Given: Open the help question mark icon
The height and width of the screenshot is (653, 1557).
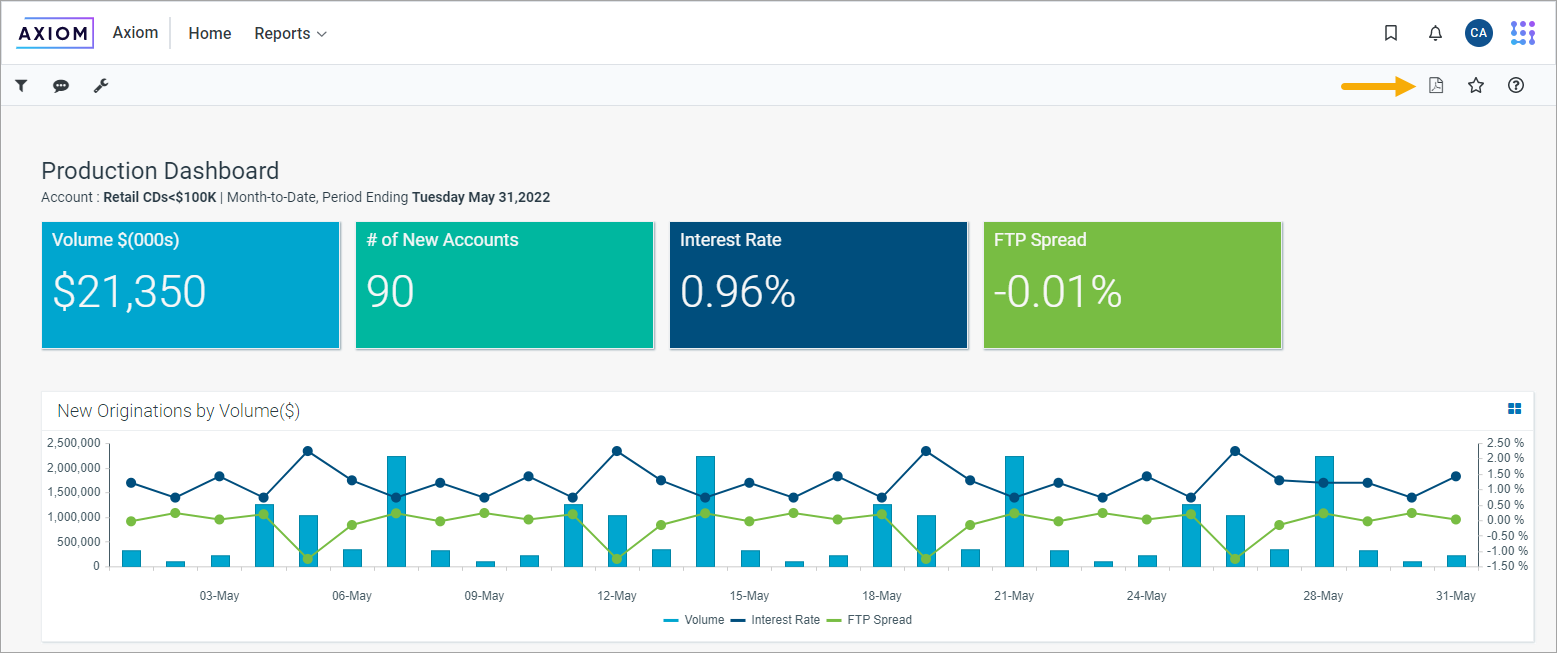Looking at the screenshot, I should (1516, 86).
